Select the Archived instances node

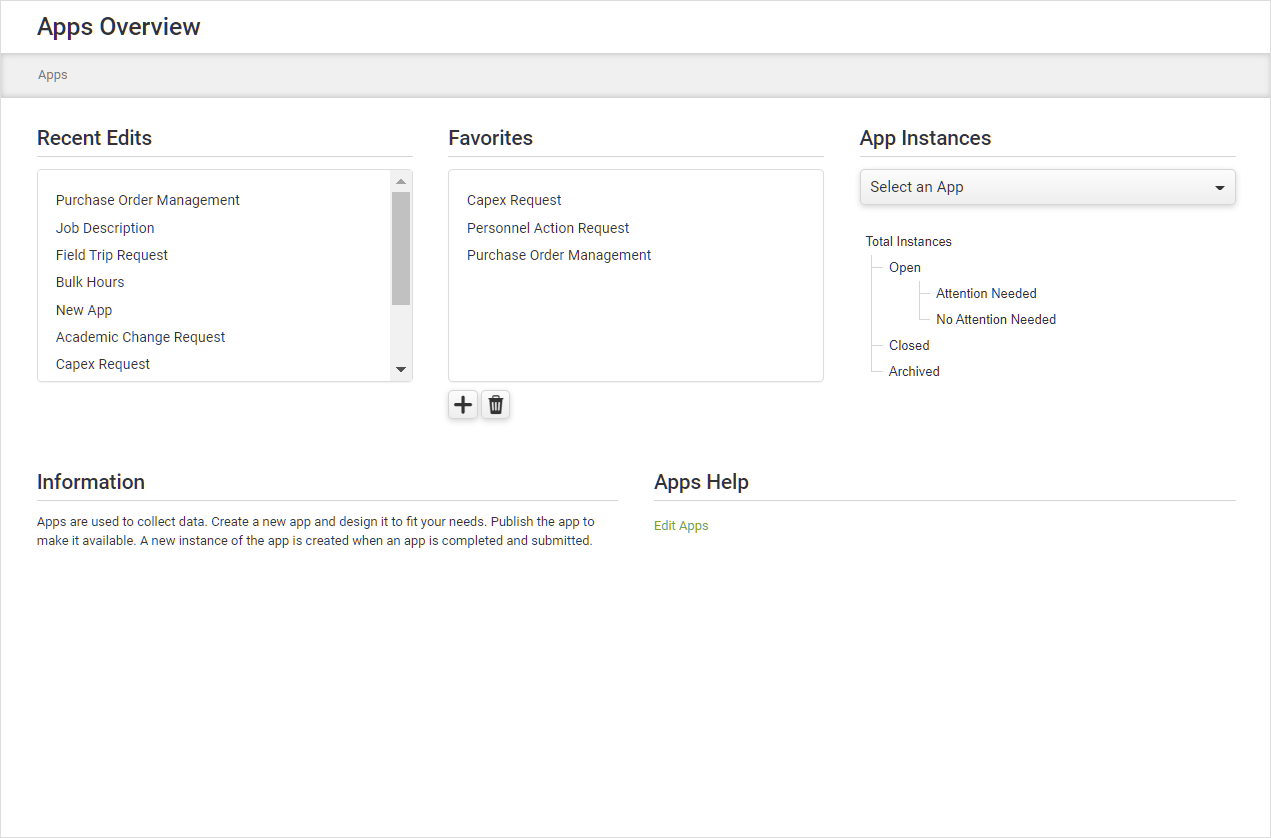coord(914,371)
